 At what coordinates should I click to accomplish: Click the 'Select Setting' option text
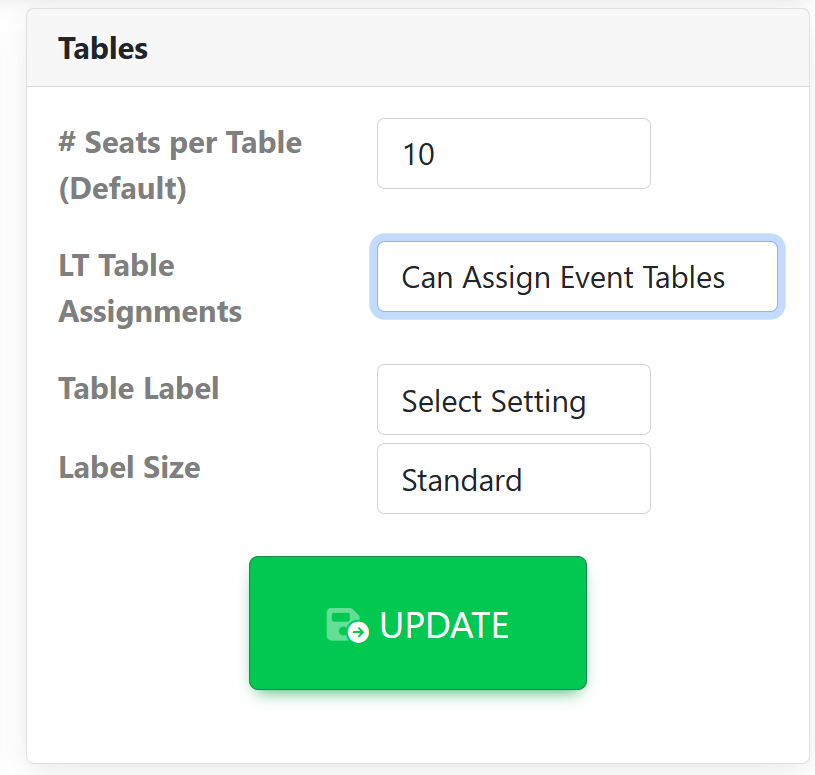pos(493,401)
